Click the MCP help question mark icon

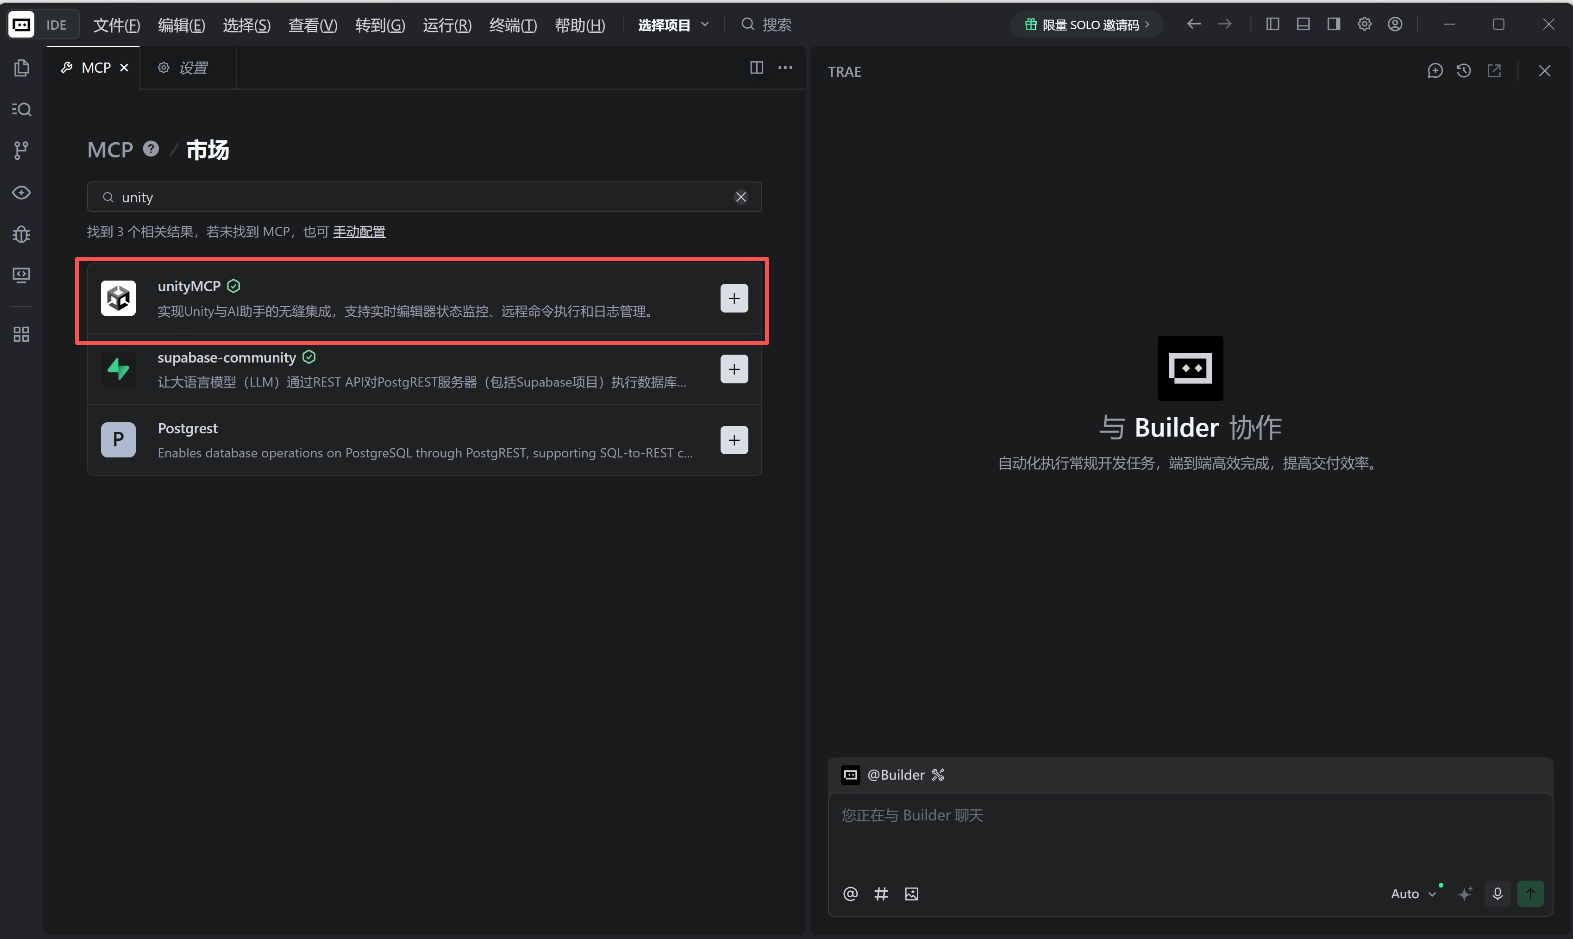pyautogui.click(x=151, y=149)
